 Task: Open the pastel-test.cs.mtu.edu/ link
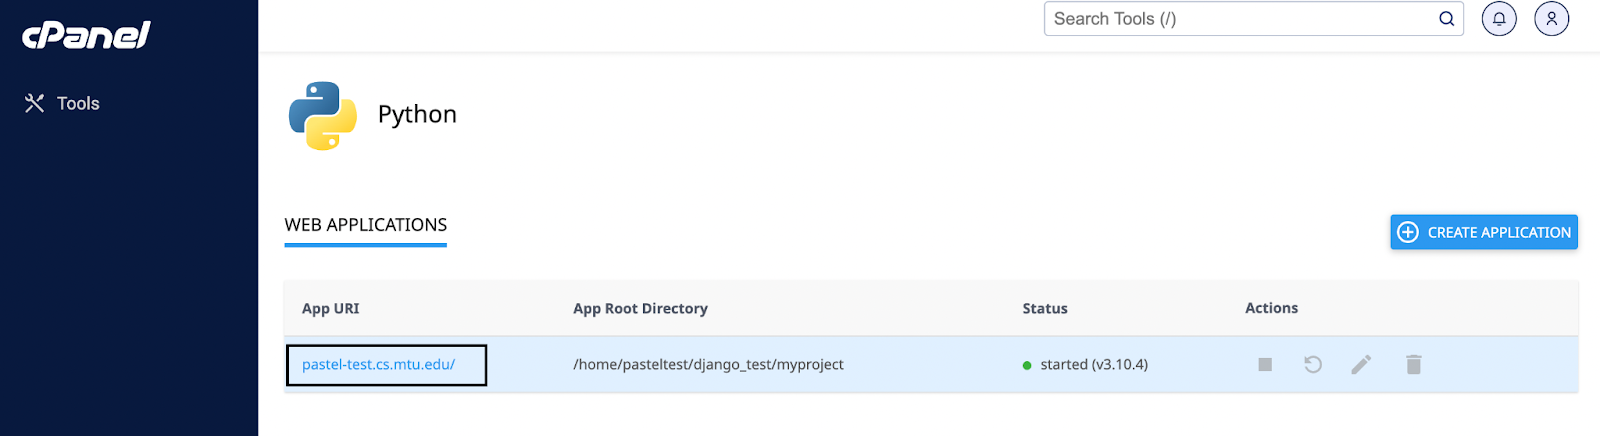pos(378,364)
